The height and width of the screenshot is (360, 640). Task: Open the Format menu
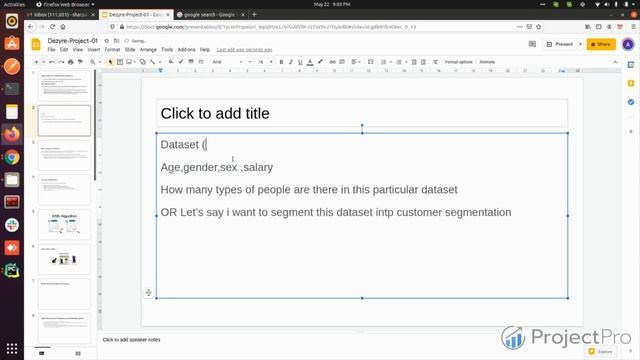(x=112, y=50)
